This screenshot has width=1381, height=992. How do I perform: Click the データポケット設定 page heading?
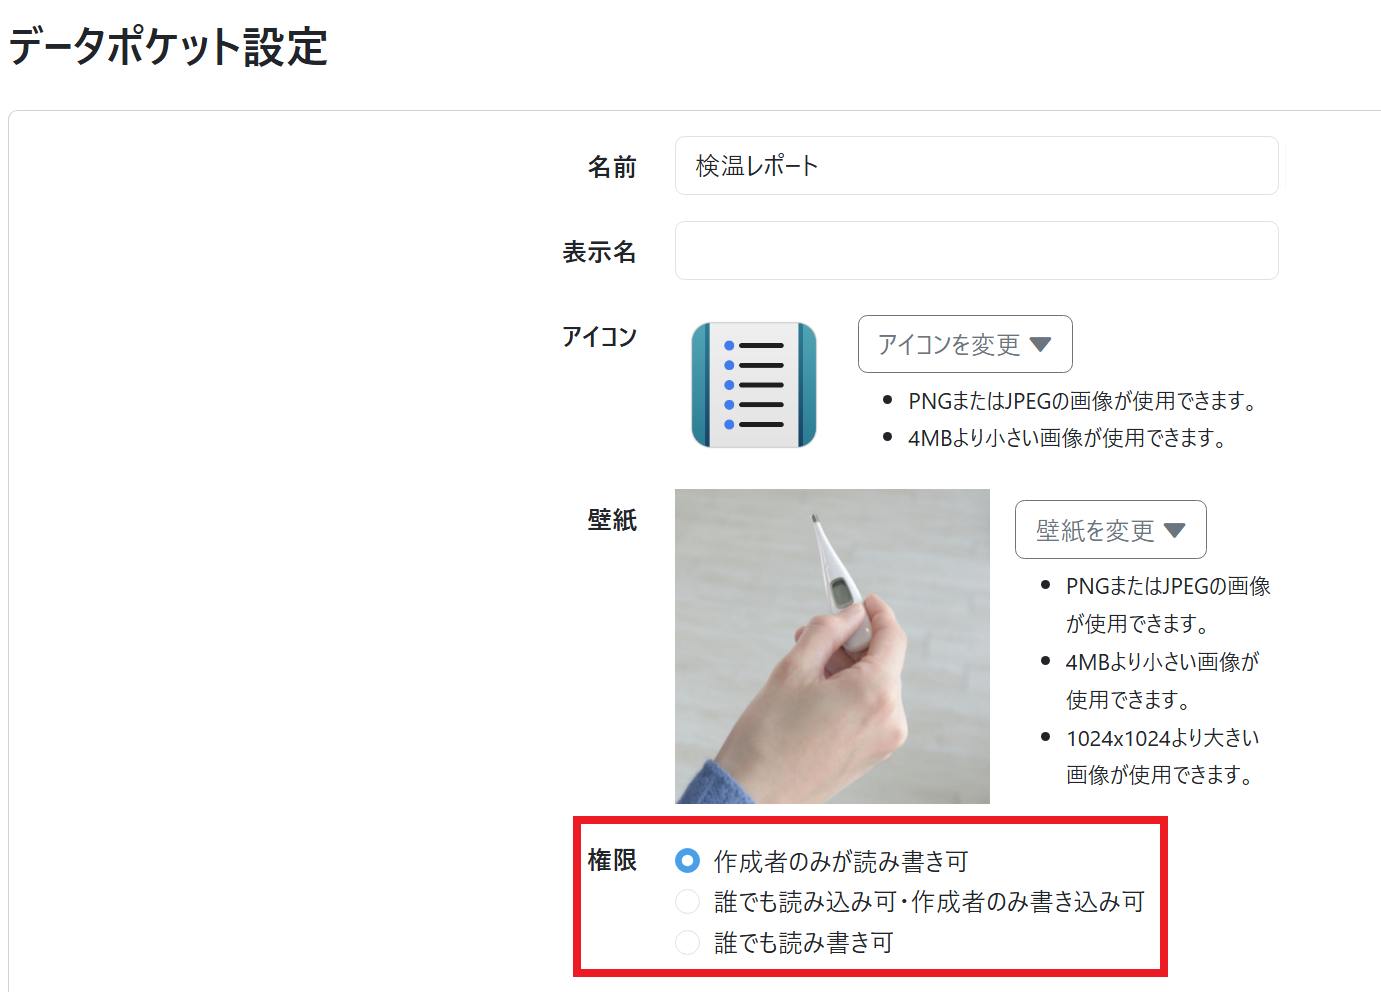point(168,47)
